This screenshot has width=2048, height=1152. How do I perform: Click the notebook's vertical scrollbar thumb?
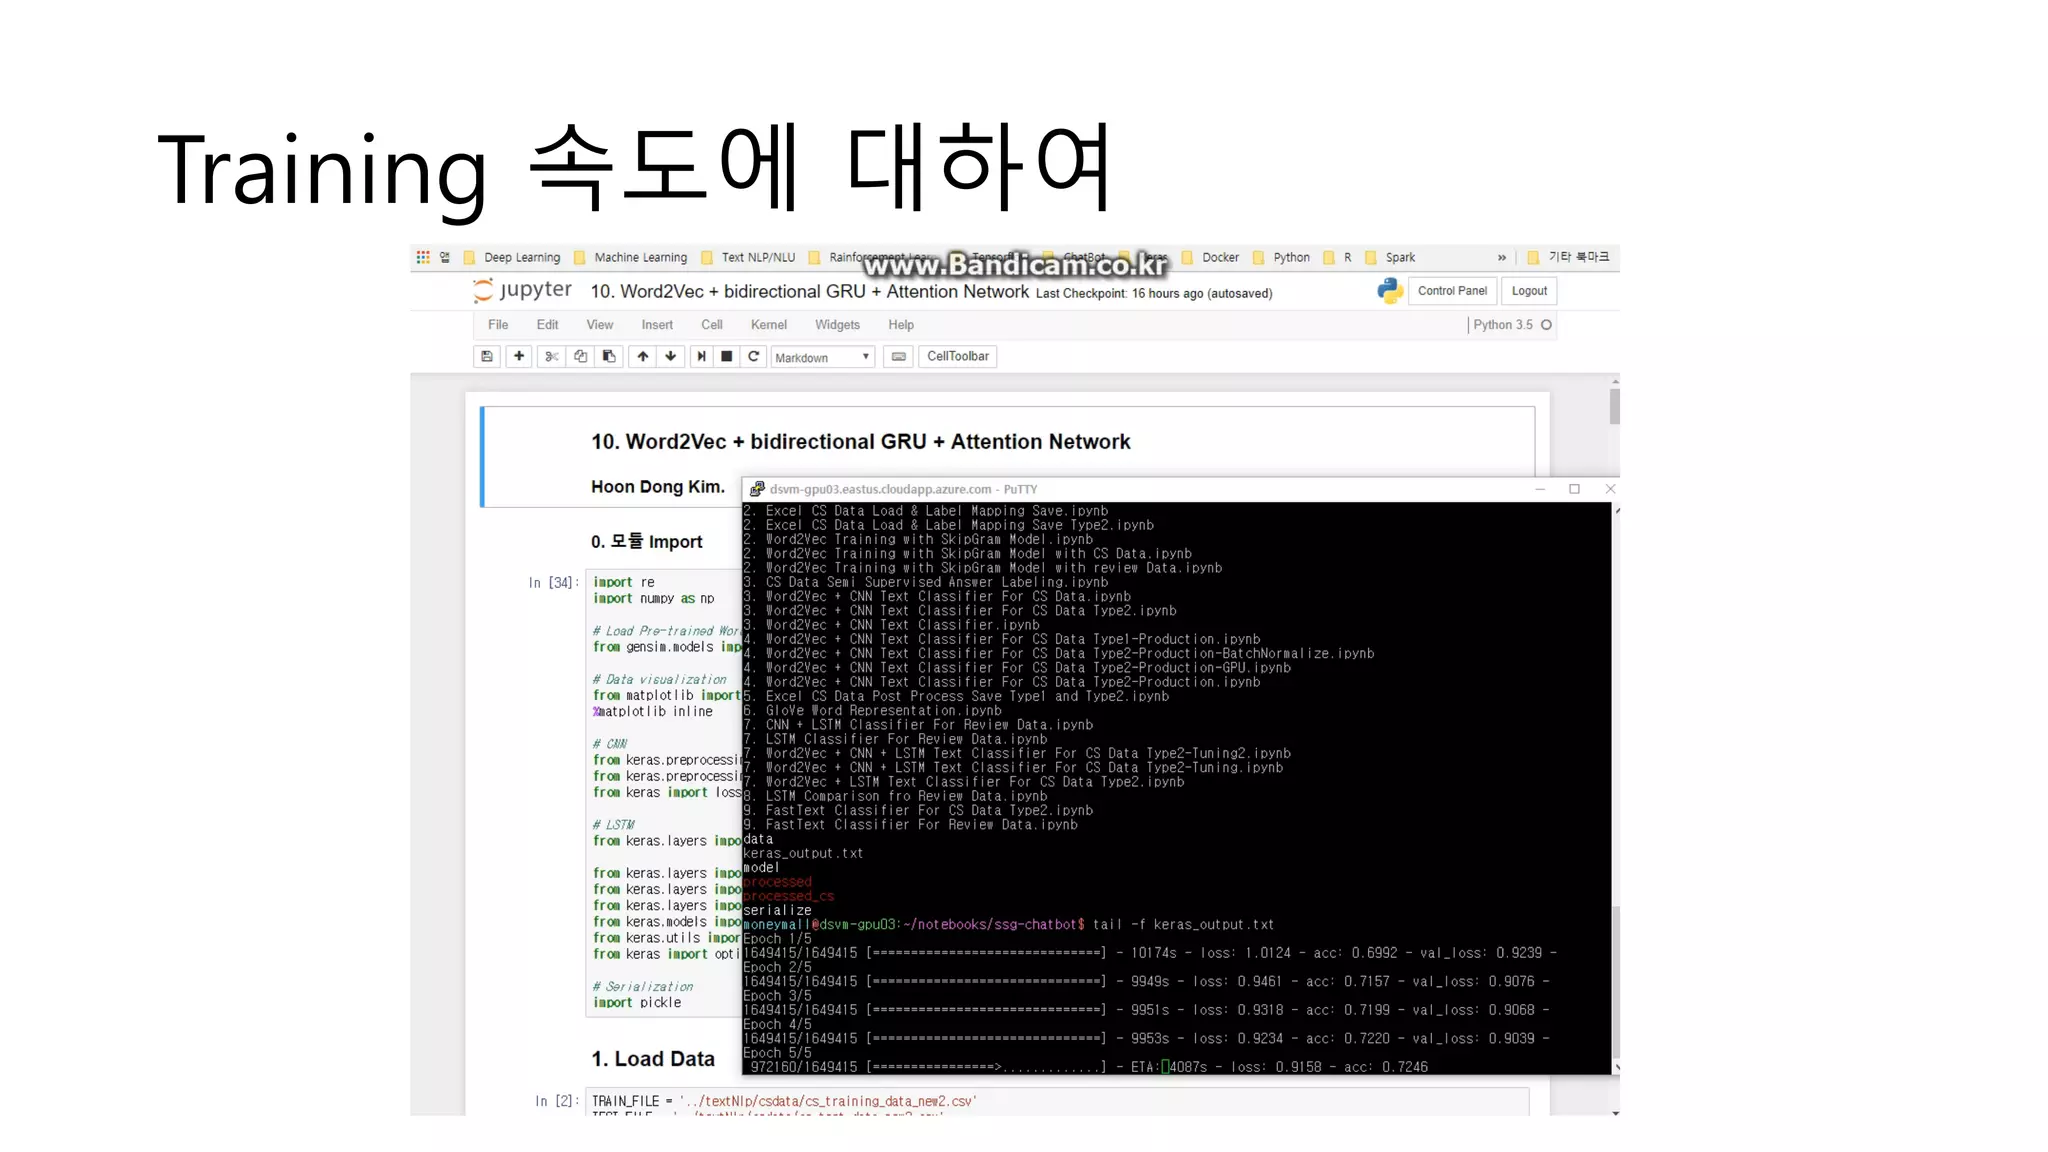click(x=1614, y=406)
